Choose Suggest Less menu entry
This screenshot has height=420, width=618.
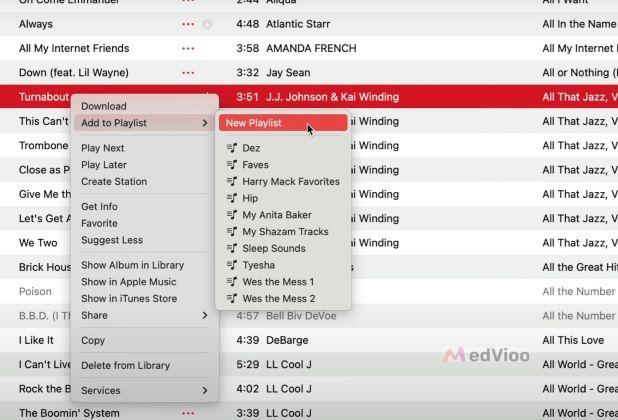point(144,240)
